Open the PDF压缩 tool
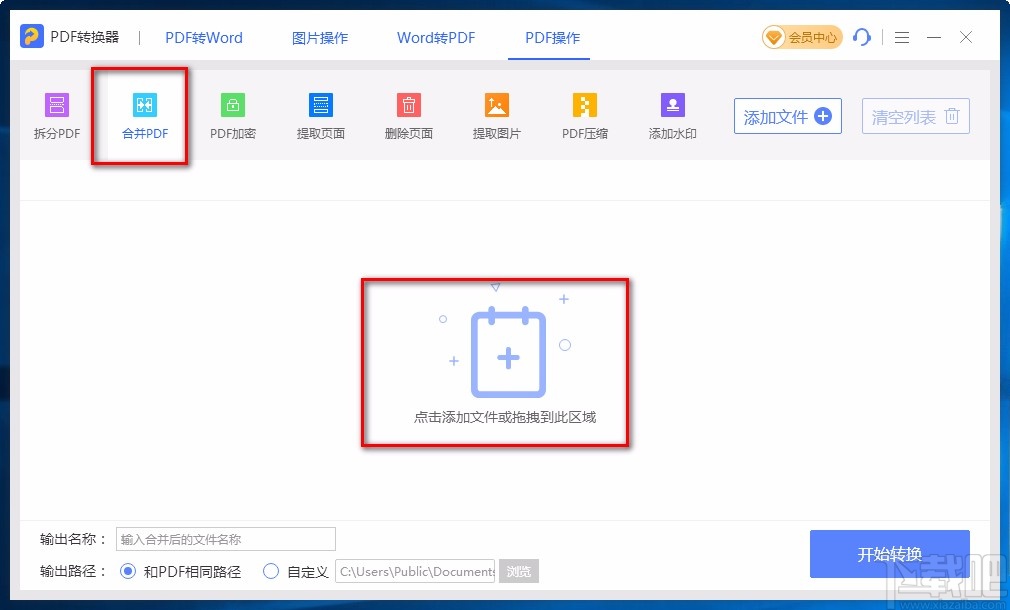The height and width of the screenshot is (610, 1010). (584, 116)
